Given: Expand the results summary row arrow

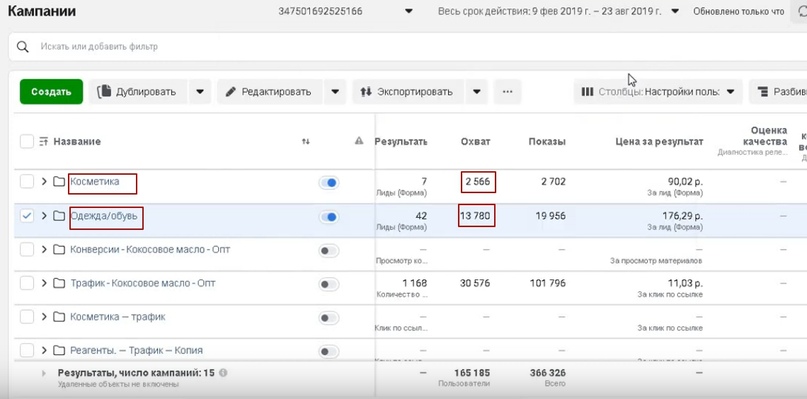Looking at the screenshot, I should (44, 373).
